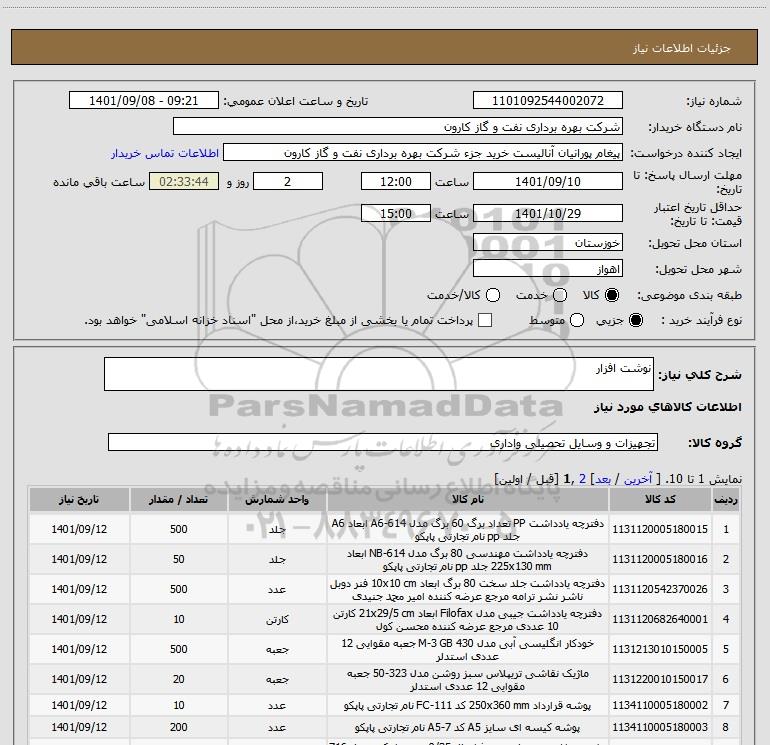Click the page header جزئیات اطلاعات نیاز
This screenshot has height=745, width=770.
pos(682,48)
